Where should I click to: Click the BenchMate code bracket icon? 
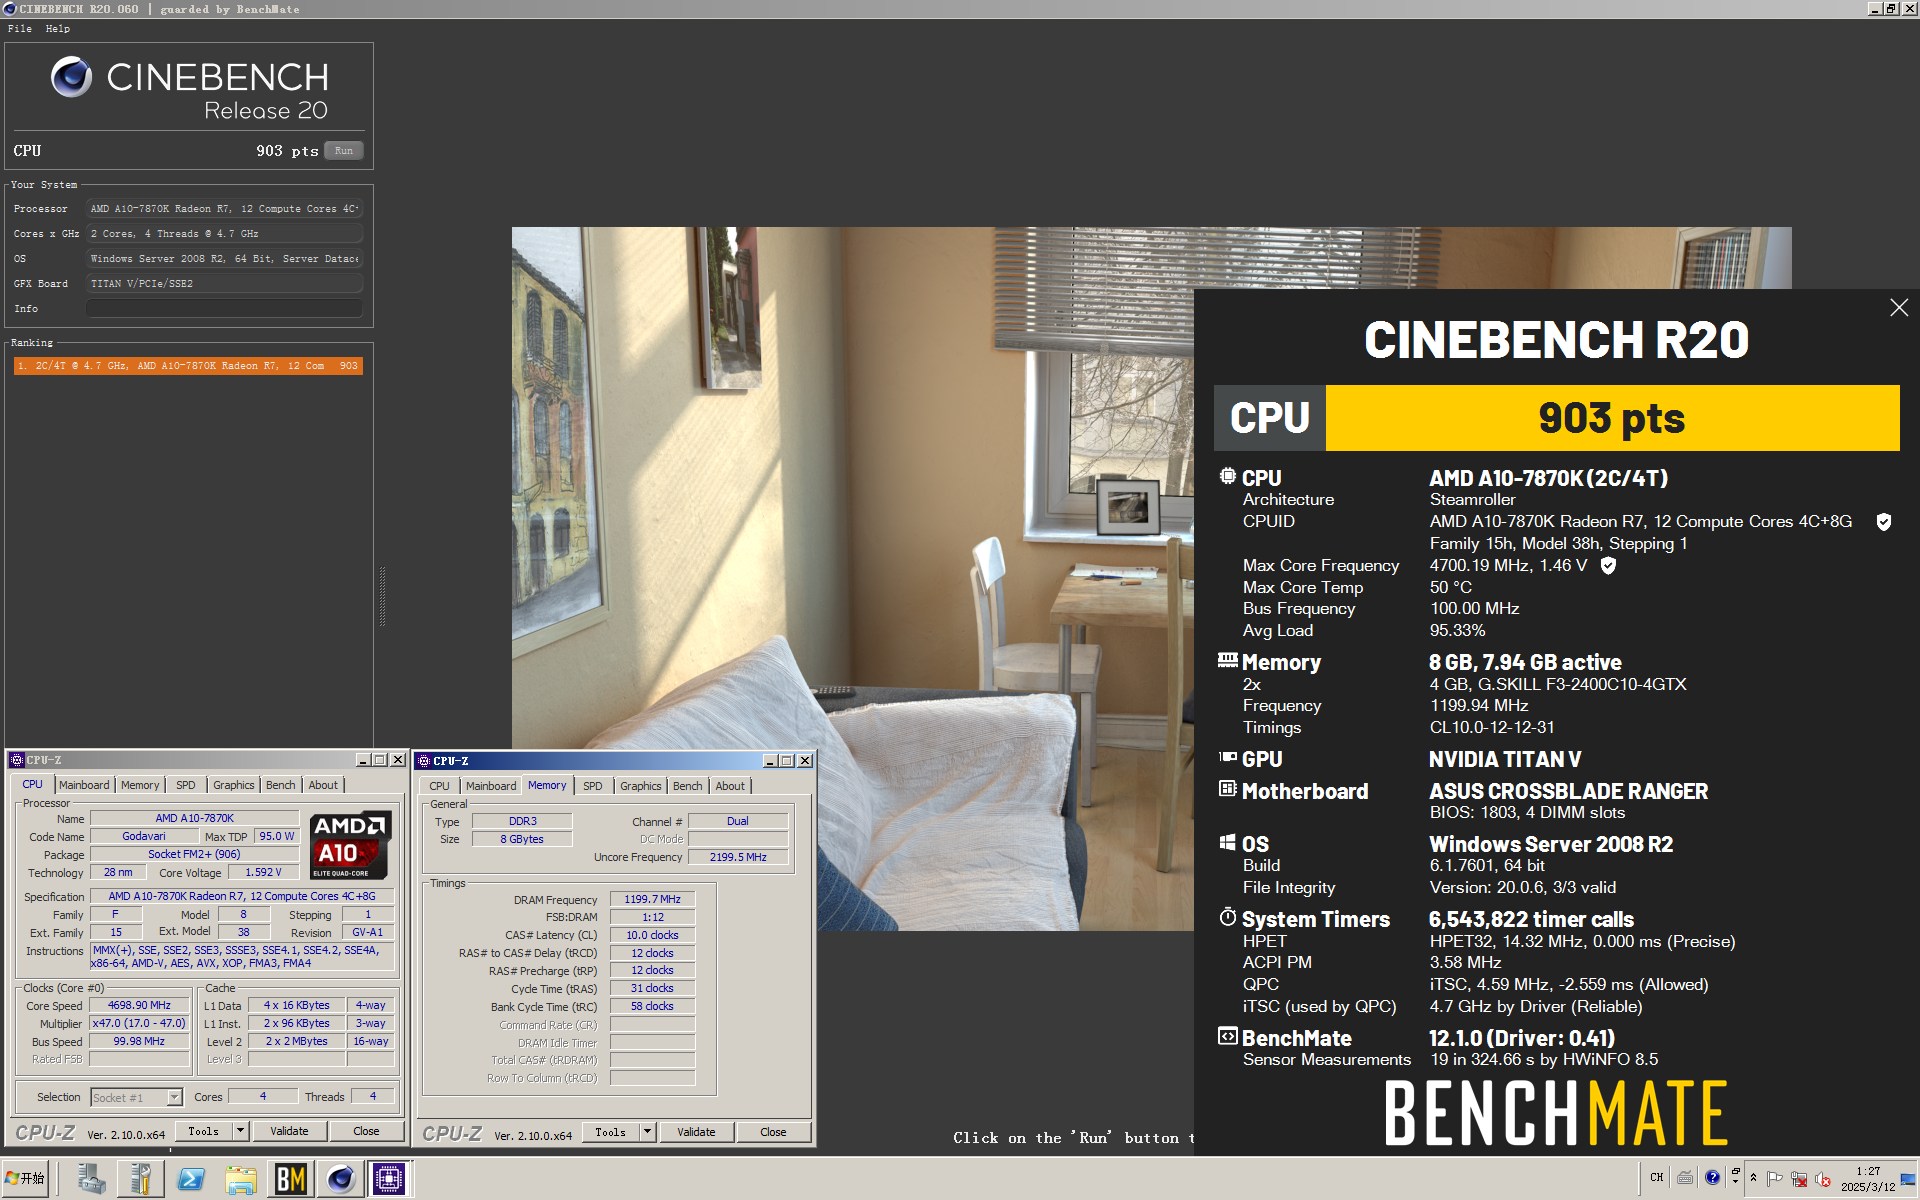[x=1227, y=1036]
